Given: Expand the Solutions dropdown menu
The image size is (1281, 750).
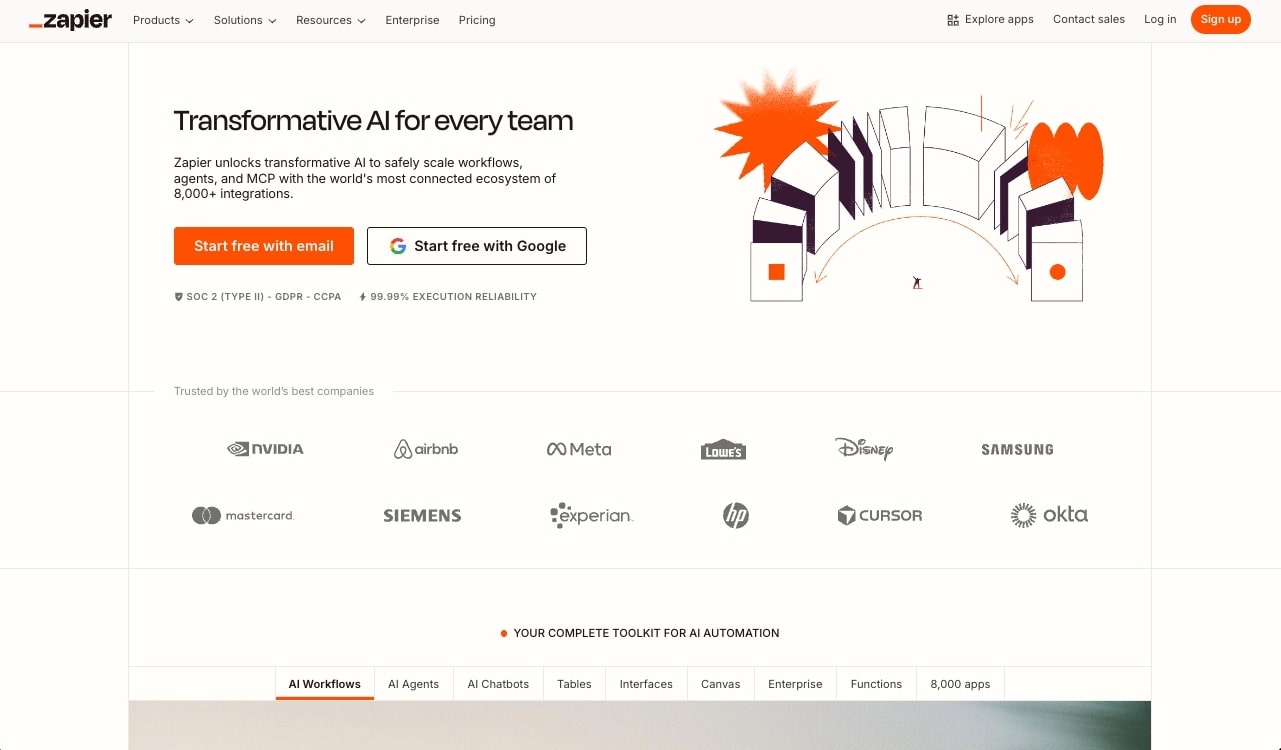Looking at the screenshot, I should pyautogui.click(x=245, y=20).
